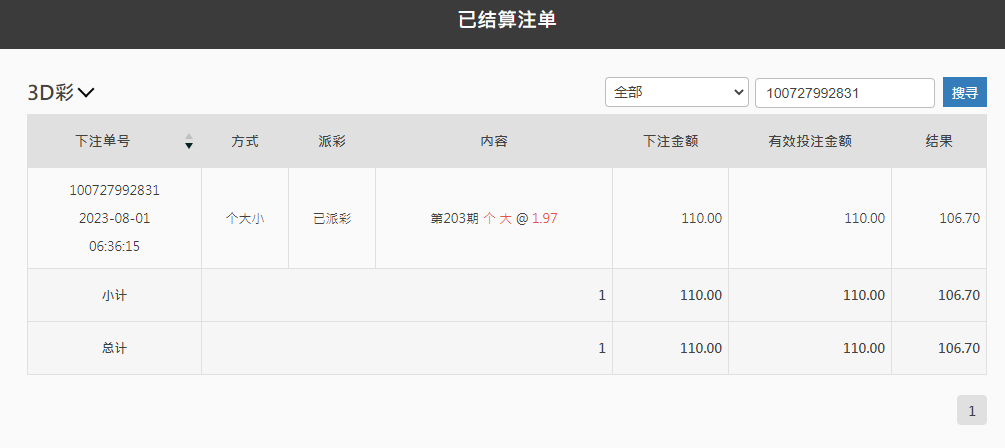Screen dimensions: 1005x448
Task: Click the 第203期 个 大 @ 1.97 bet content cell
Action: [494, 219]
